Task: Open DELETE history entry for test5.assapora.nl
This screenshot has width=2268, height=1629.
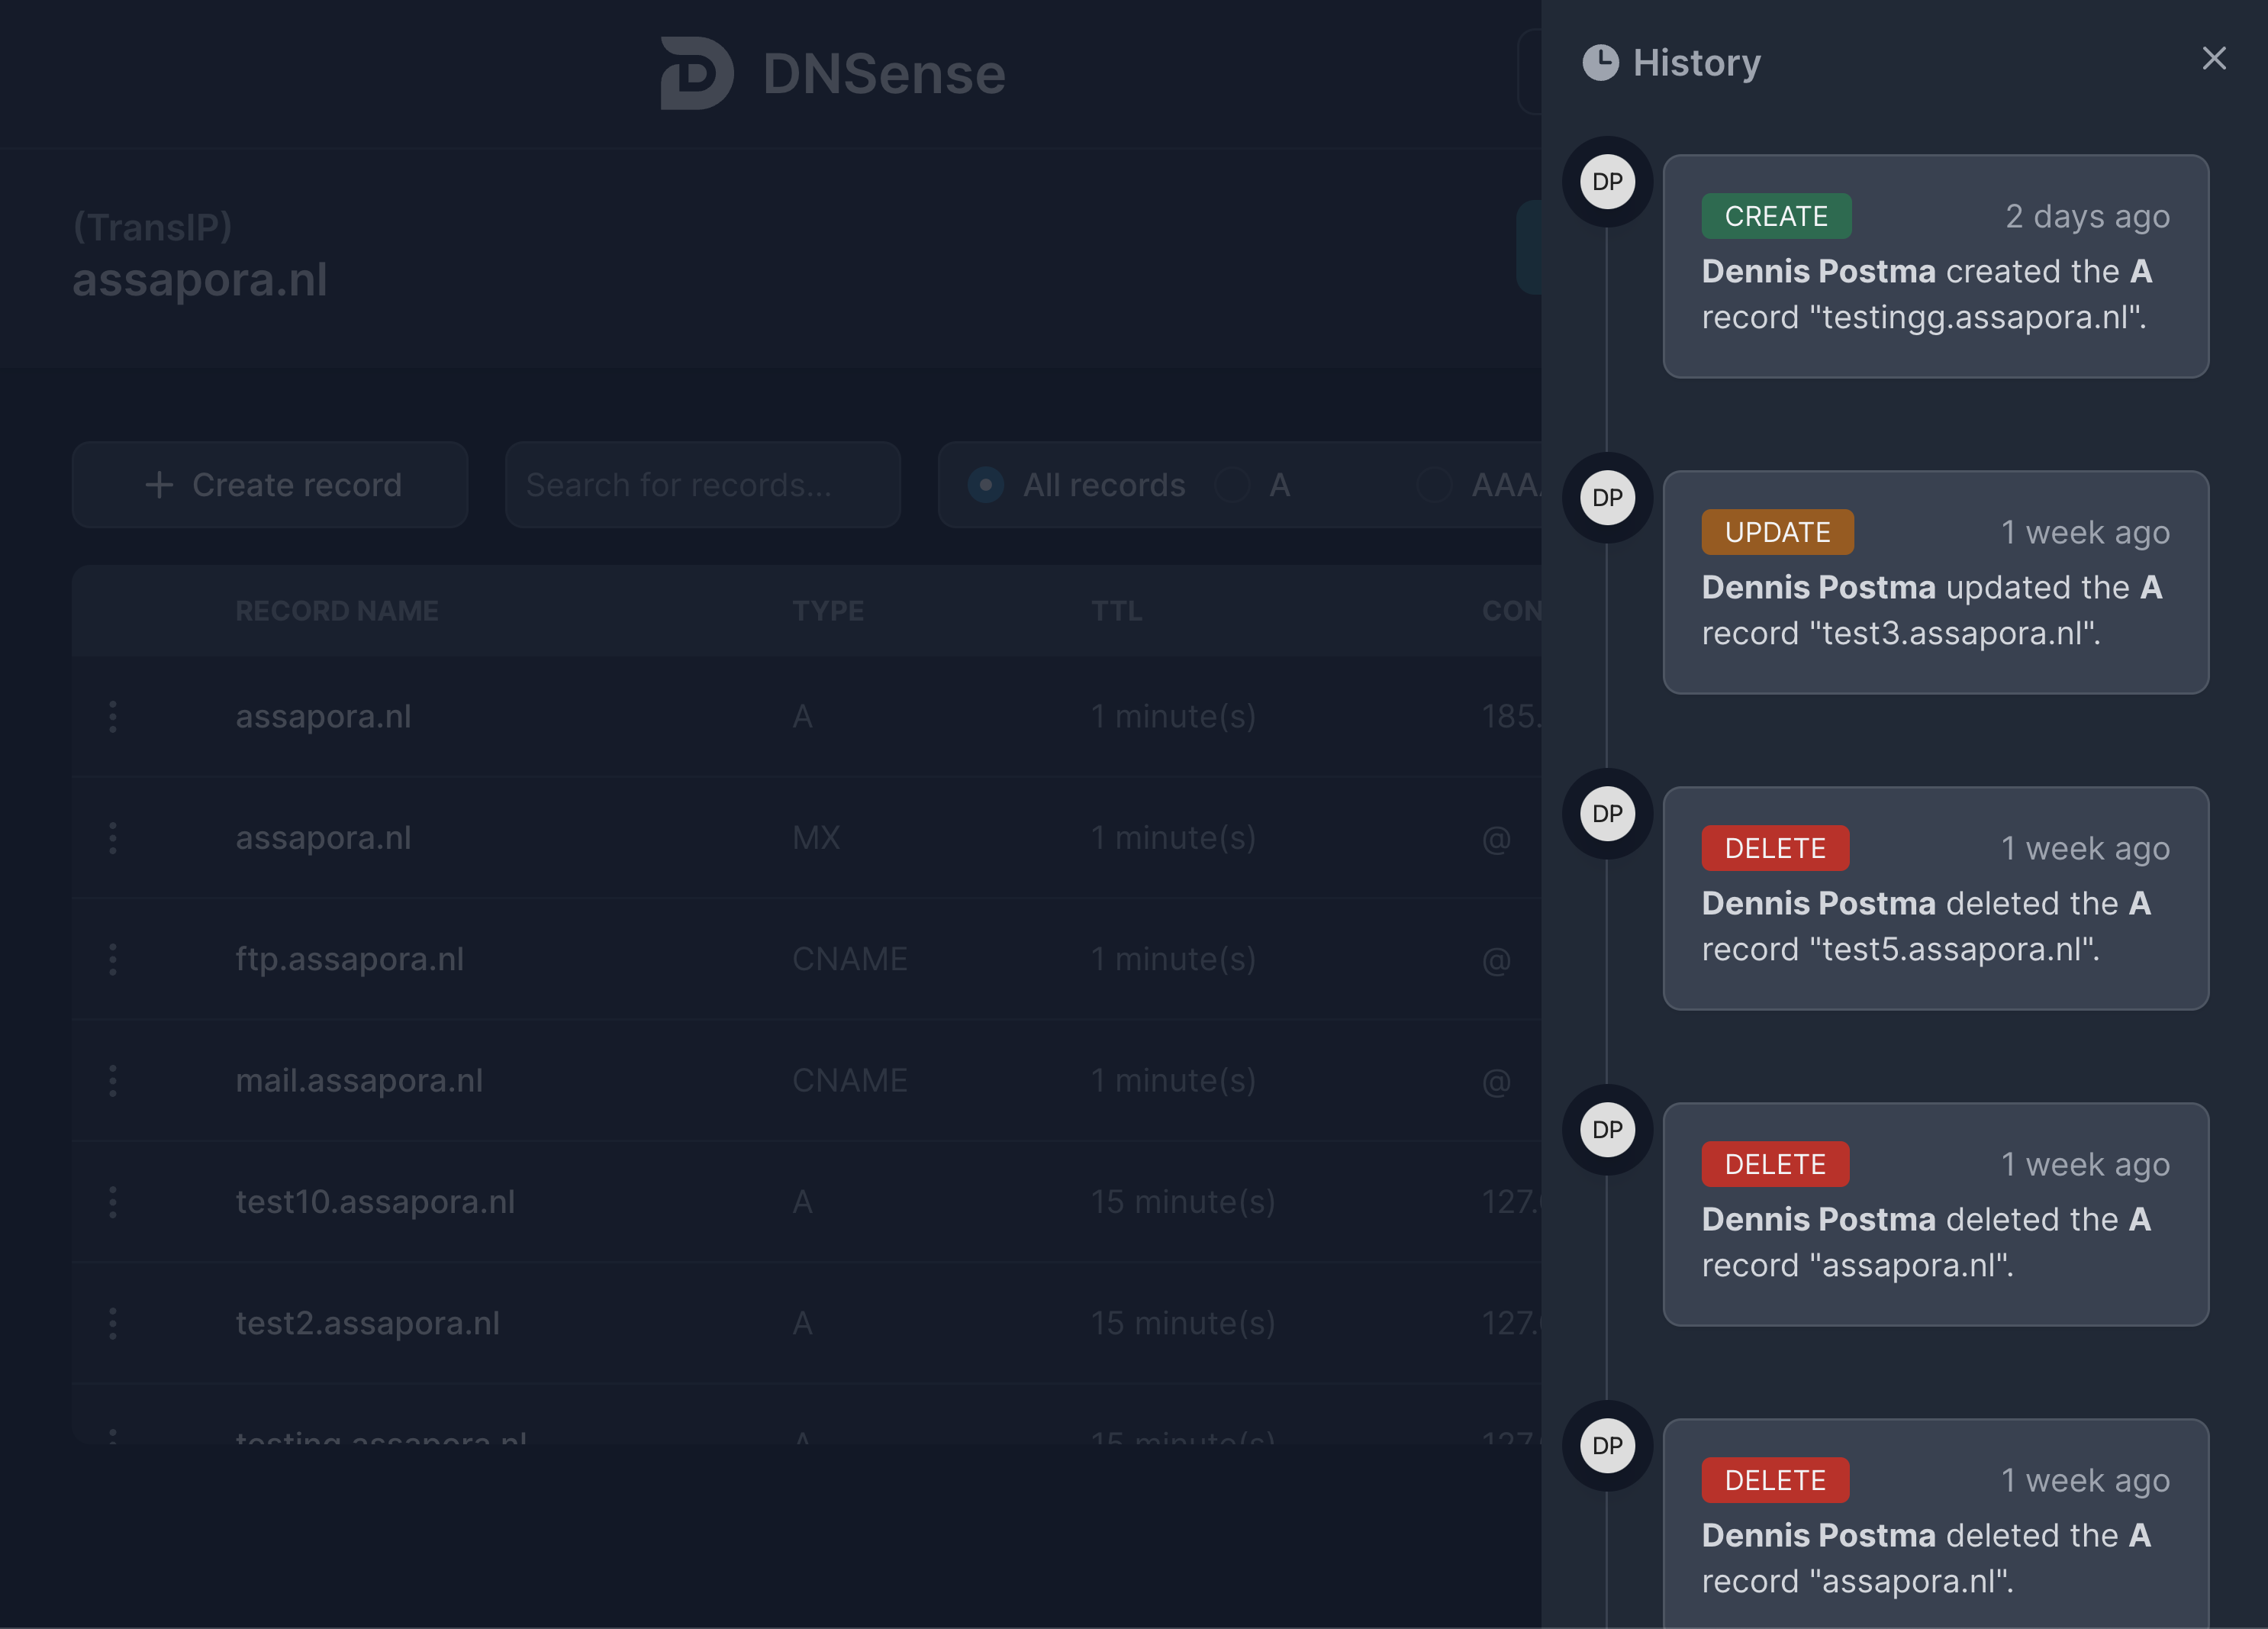Action: [x=1935, y=899]
